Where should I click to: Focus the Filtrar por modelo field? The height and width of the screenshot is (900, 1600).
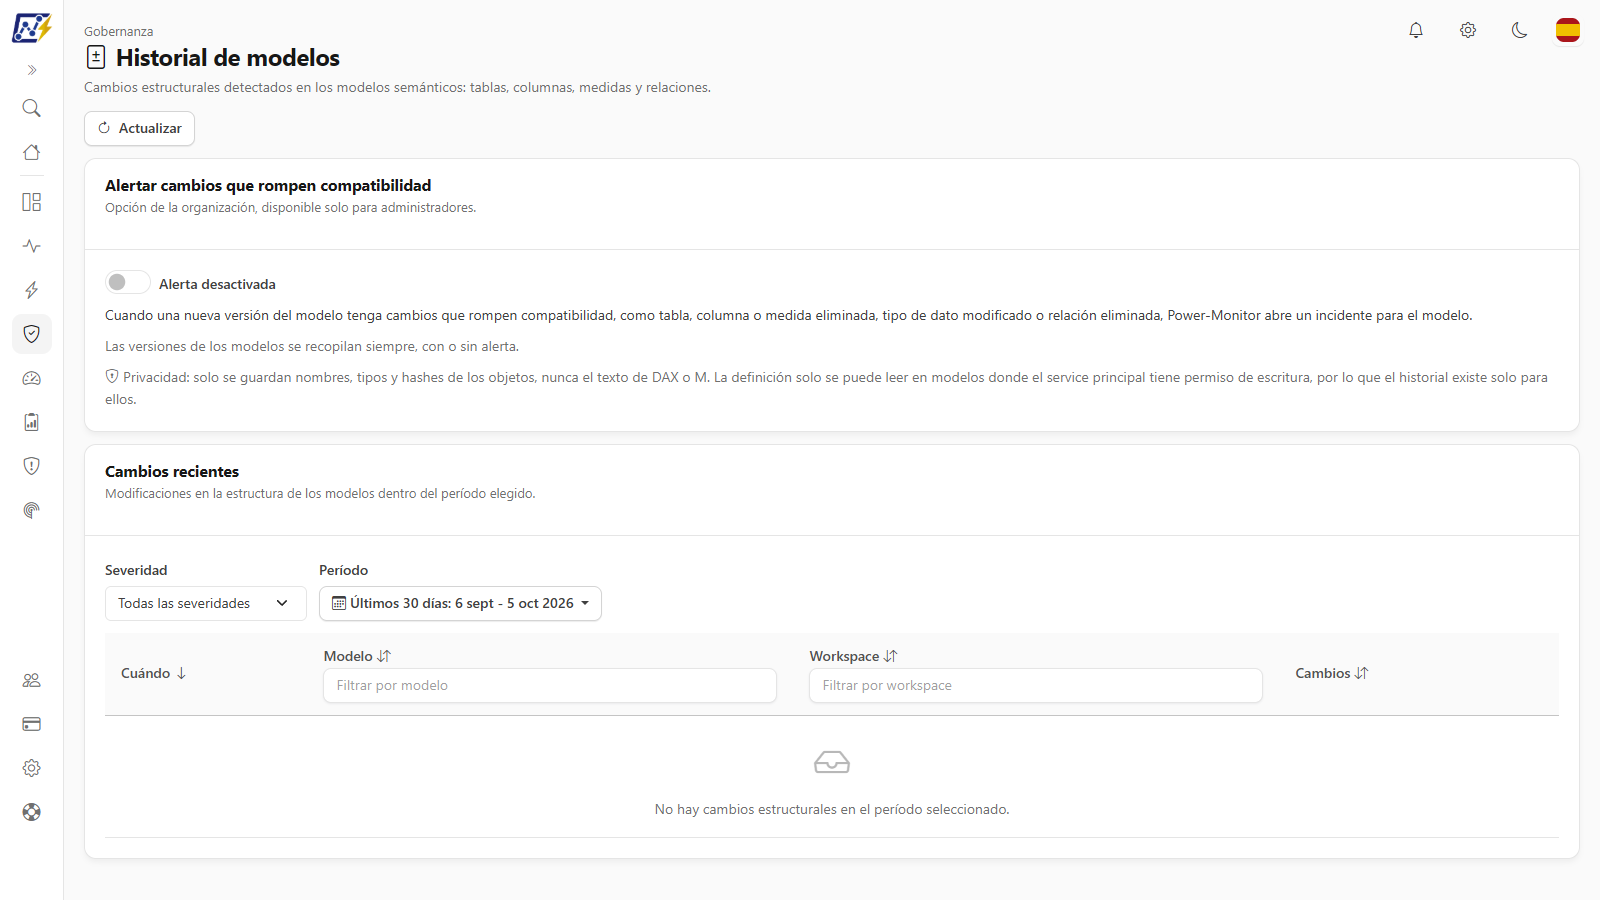(550, 685)
